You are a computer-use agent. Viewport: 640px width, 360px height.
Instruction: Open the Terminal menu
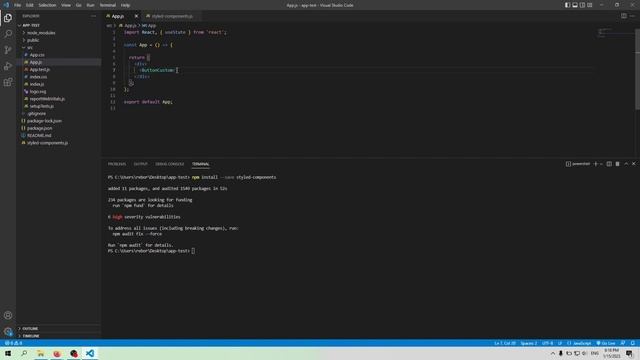coord(108,5)
